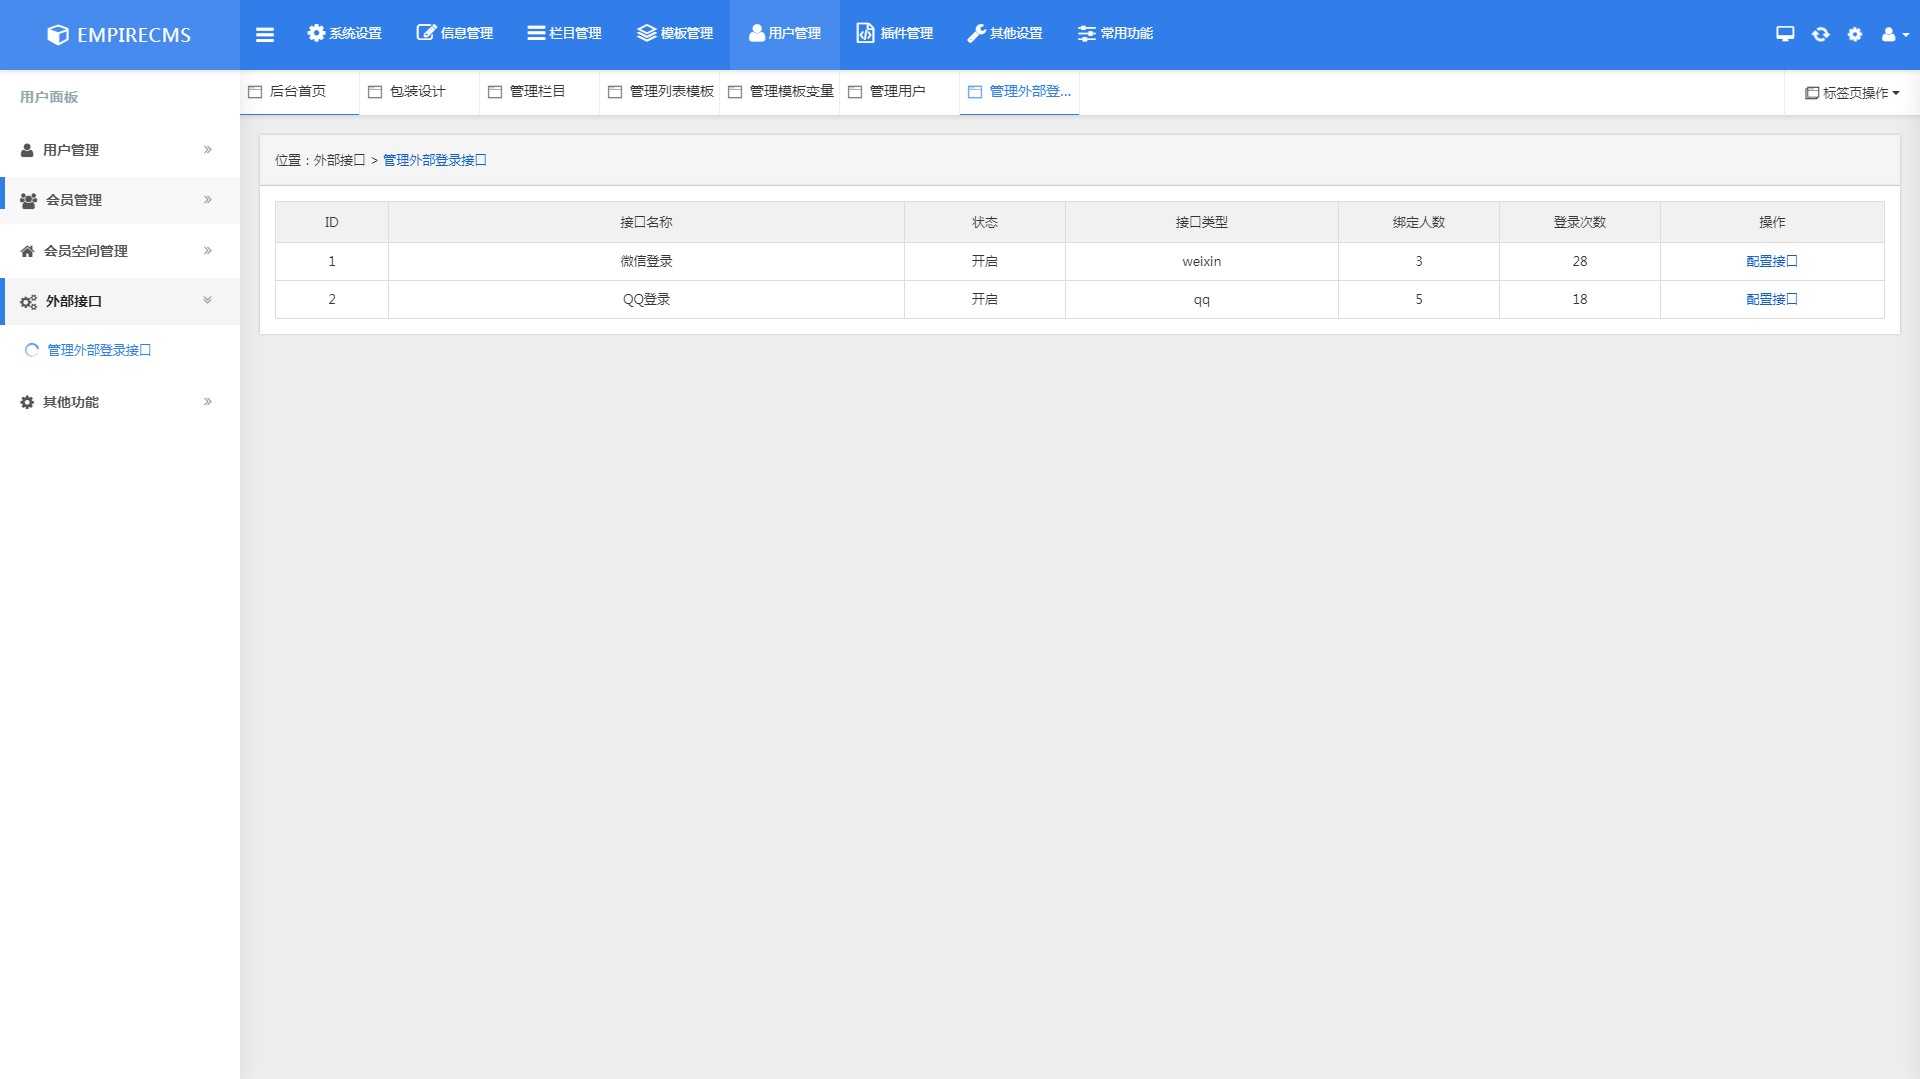Open the 标签页操作 dropdown

(x=1852, y=93)
